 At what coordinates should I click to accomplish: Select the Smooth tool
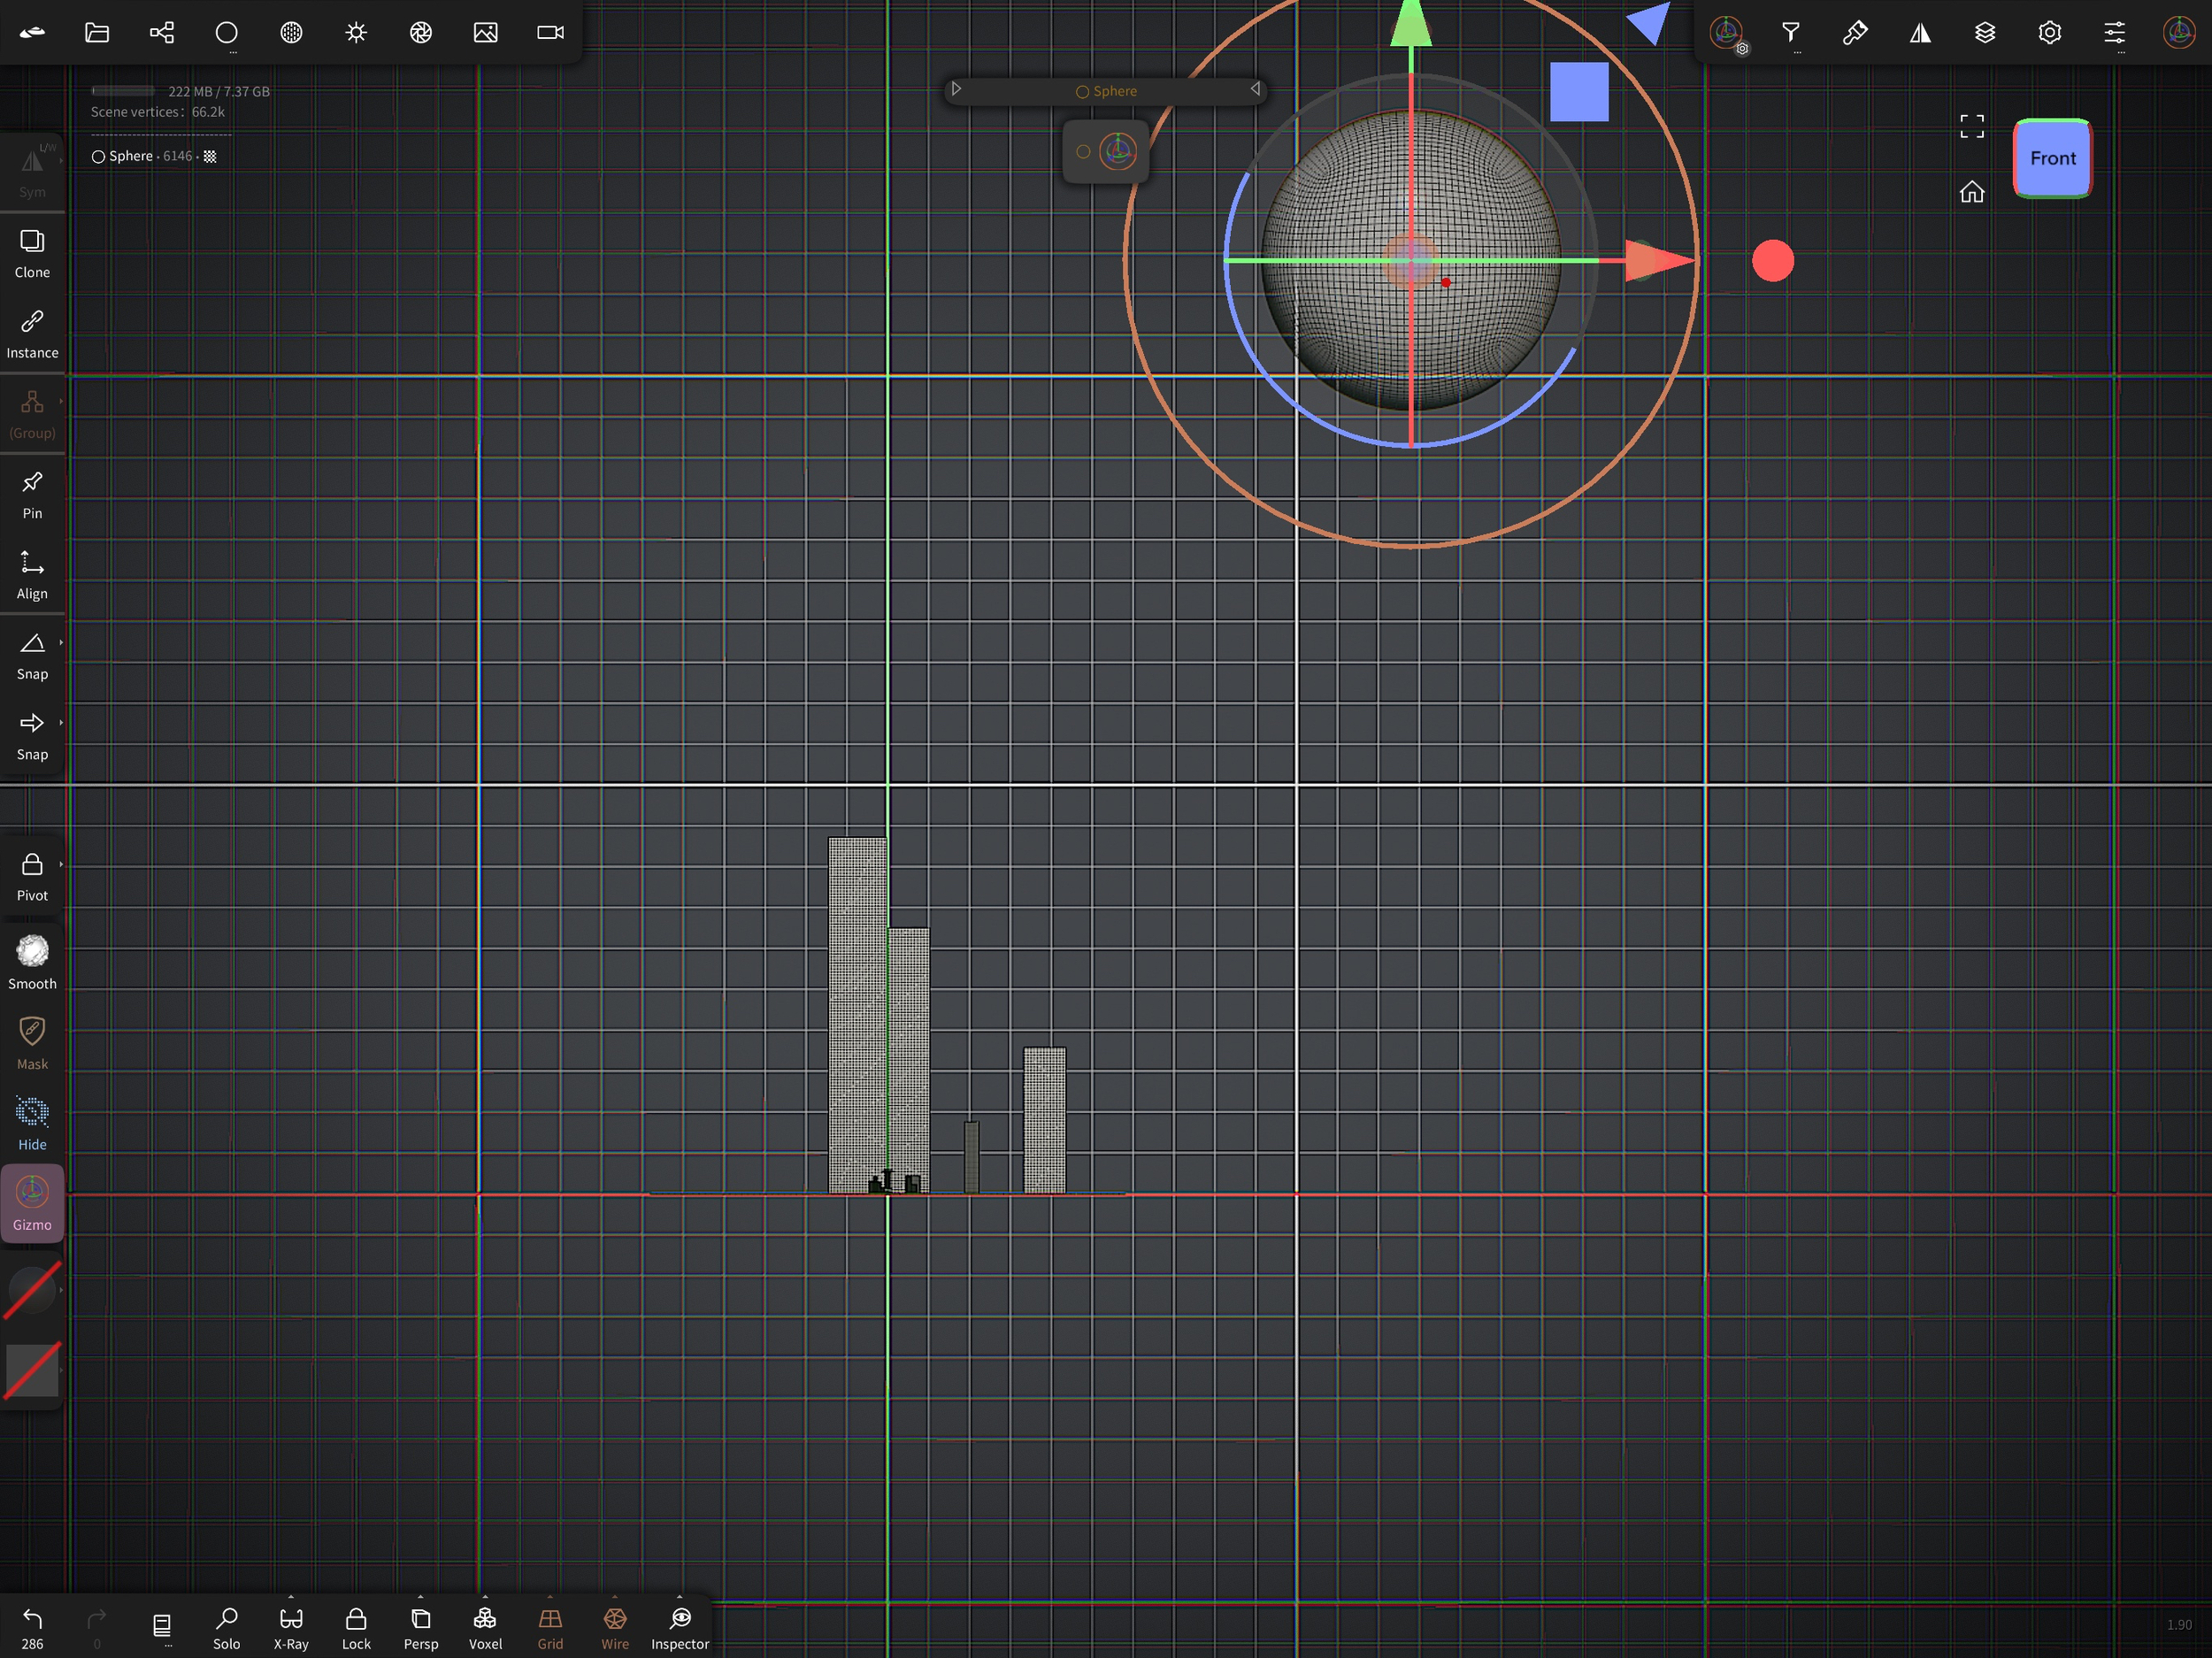[32, 961]
